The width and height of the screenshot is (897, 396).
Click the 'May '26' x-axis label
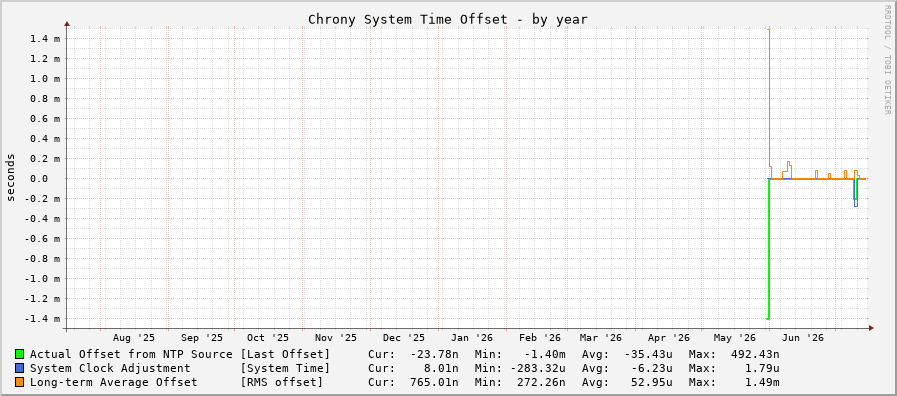point(736,338)
